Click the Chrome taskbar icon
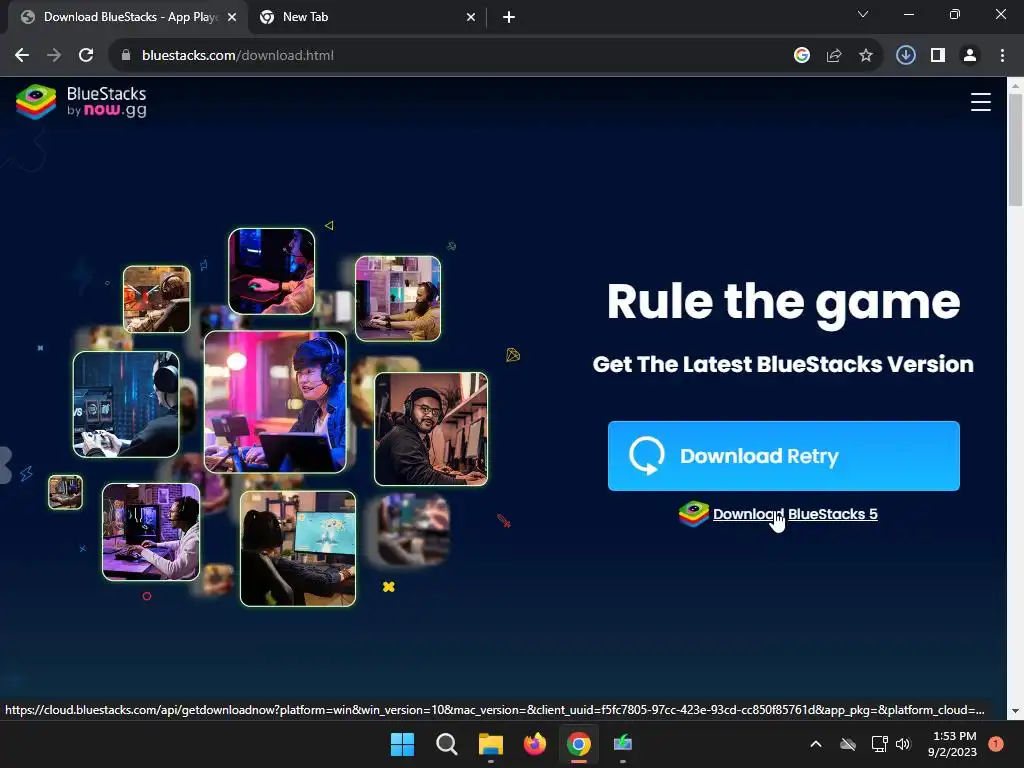 pyautogui.click(x=579, y=744)
